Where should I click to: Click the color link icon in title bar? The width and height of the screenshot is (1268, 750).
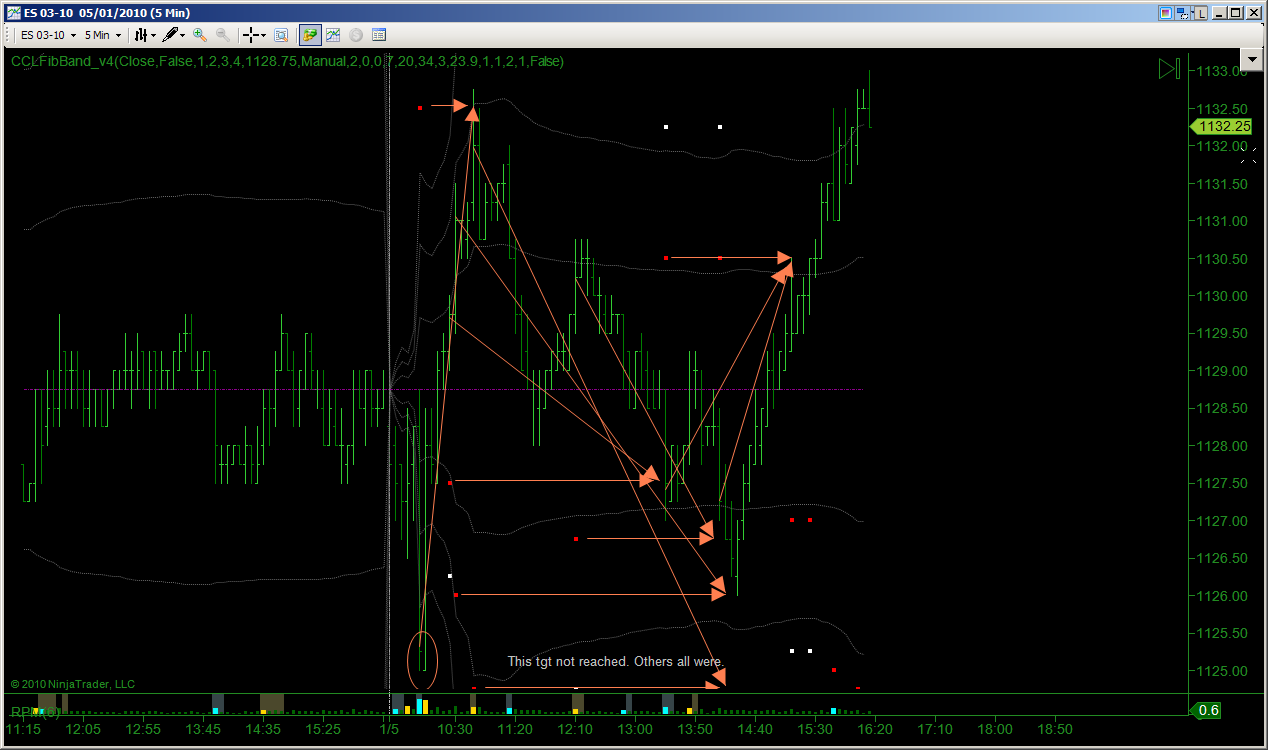(1166, 13)
